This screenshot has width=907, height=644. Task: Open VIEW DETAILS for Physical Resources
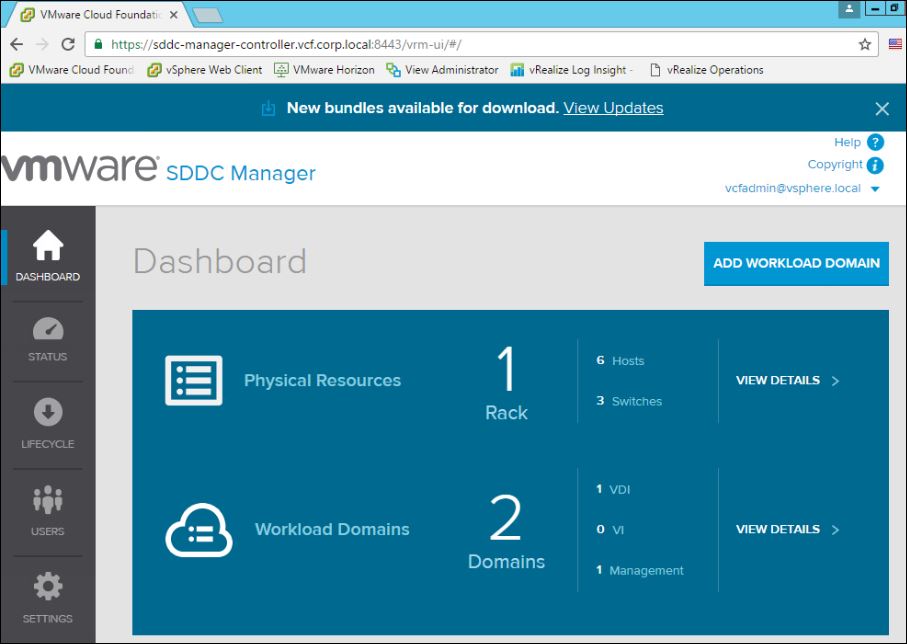pos(787,380)
